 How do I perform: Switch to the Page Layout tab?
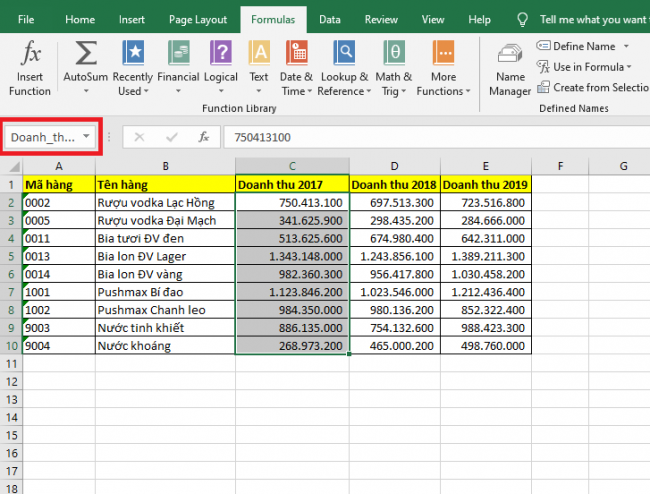point(197,19)
